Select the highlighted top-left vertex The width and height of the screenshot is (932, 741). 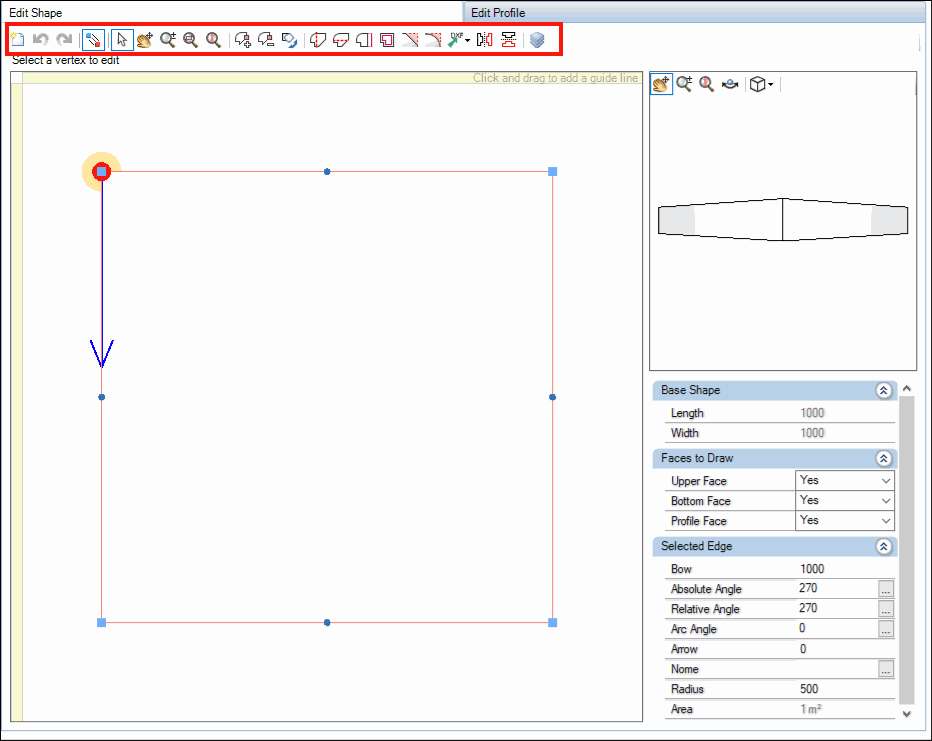coord(102,172)
